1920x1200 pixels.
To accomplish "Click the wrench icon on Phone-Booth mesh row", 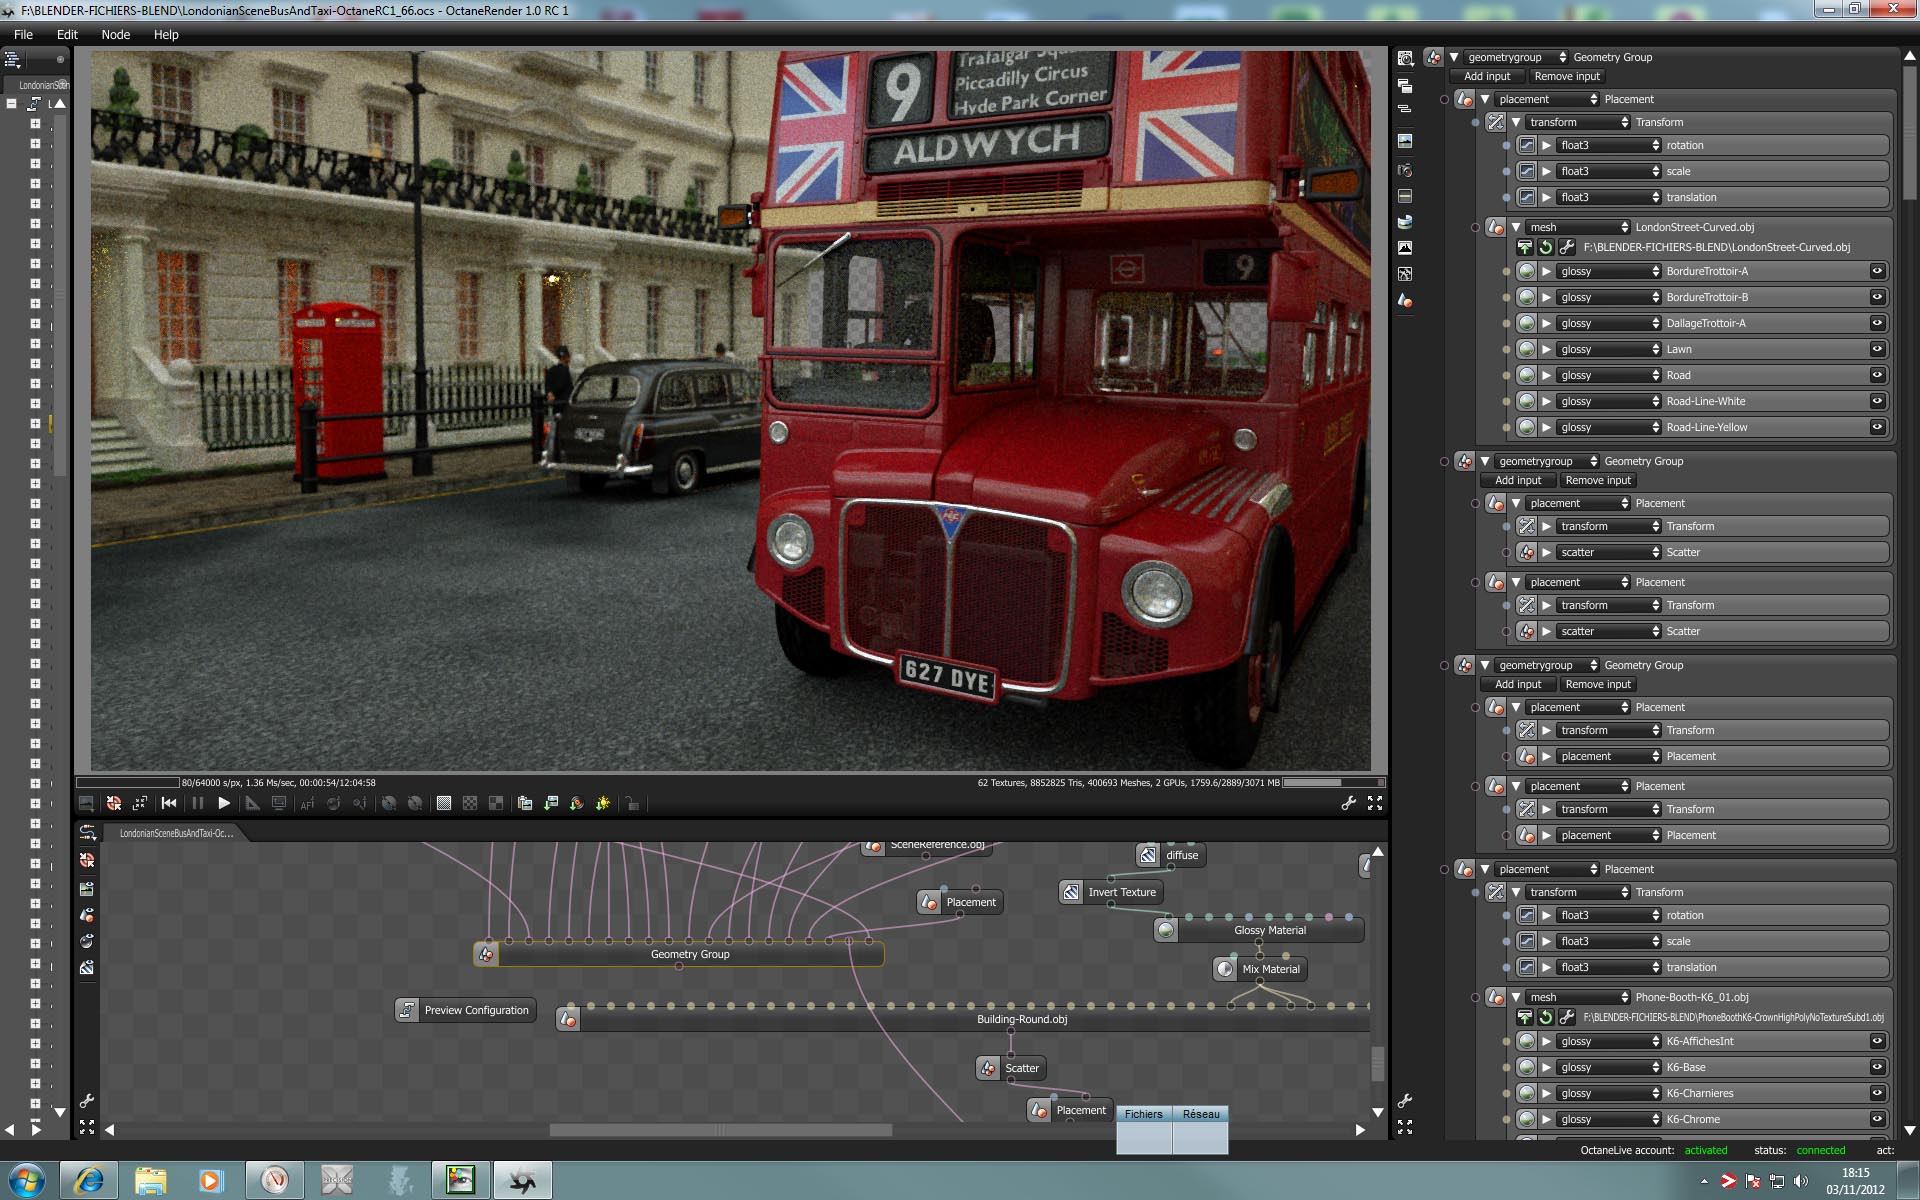I will click(1567, 1017).
